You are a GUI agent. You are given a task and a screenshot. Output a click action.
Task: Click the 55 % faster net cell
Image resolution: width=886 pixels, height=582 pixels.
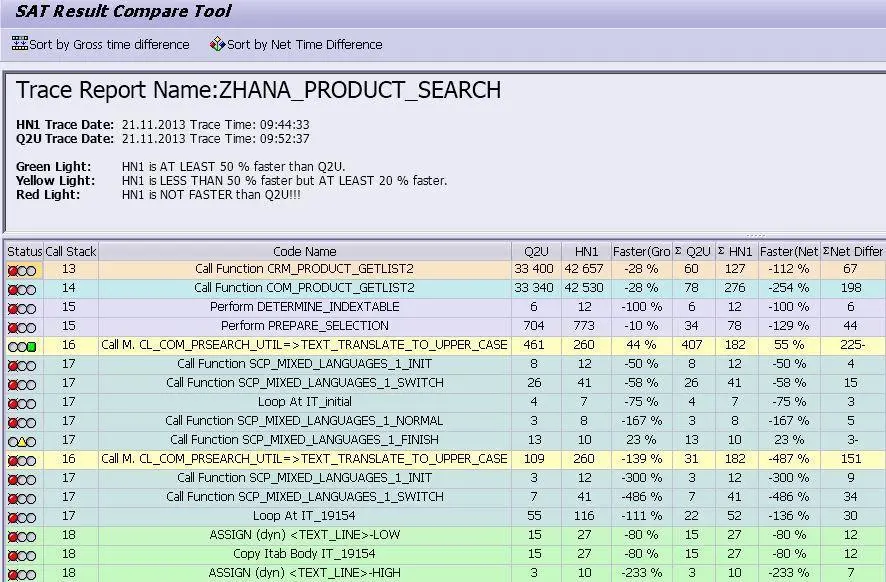789,345
